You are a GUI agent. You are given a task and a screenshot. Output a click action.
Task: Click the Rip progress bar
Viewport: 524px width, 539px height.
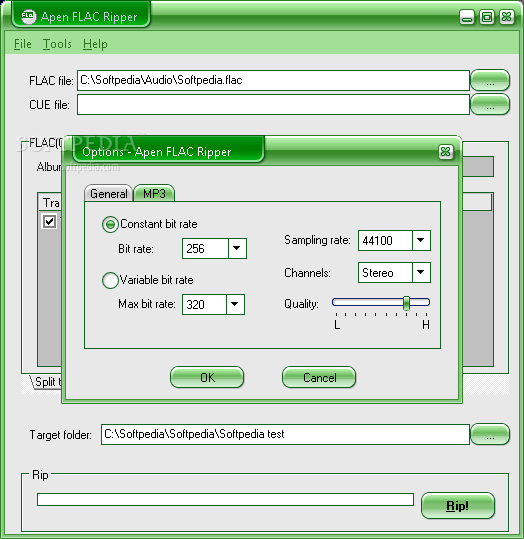point(225,499)
